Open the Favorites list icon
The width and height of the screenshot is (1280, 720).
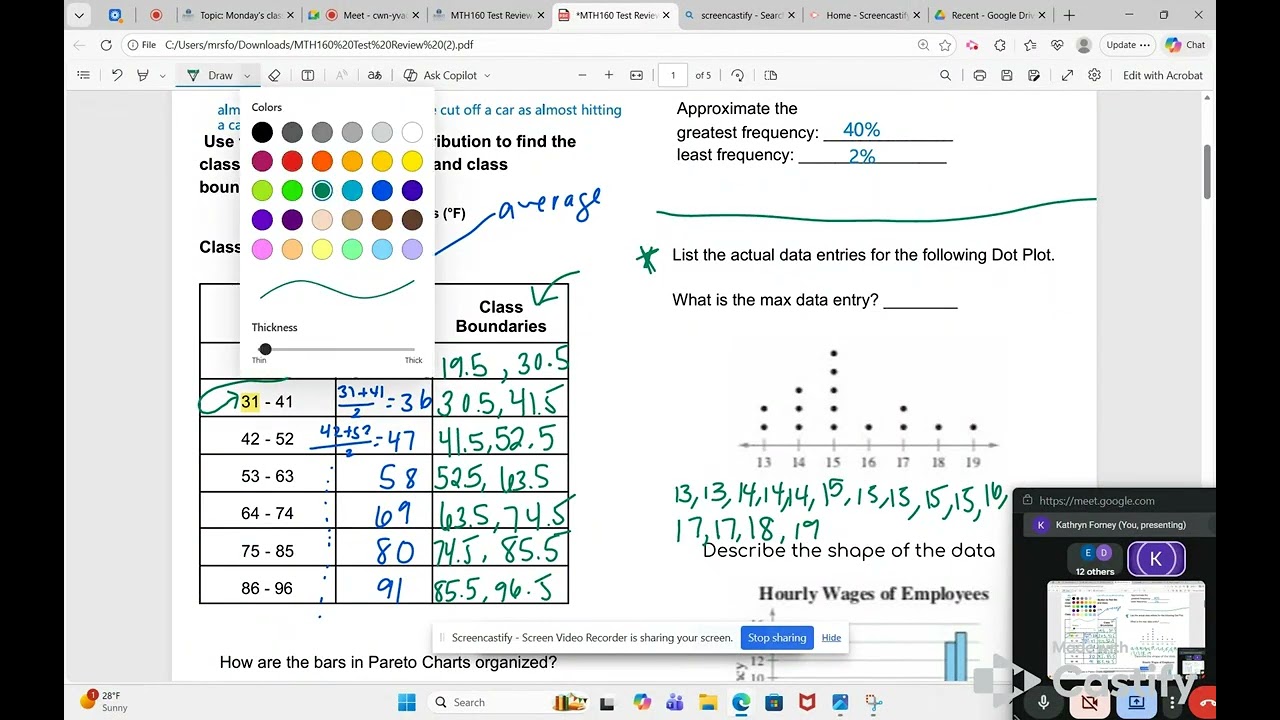coord(1028,45)
